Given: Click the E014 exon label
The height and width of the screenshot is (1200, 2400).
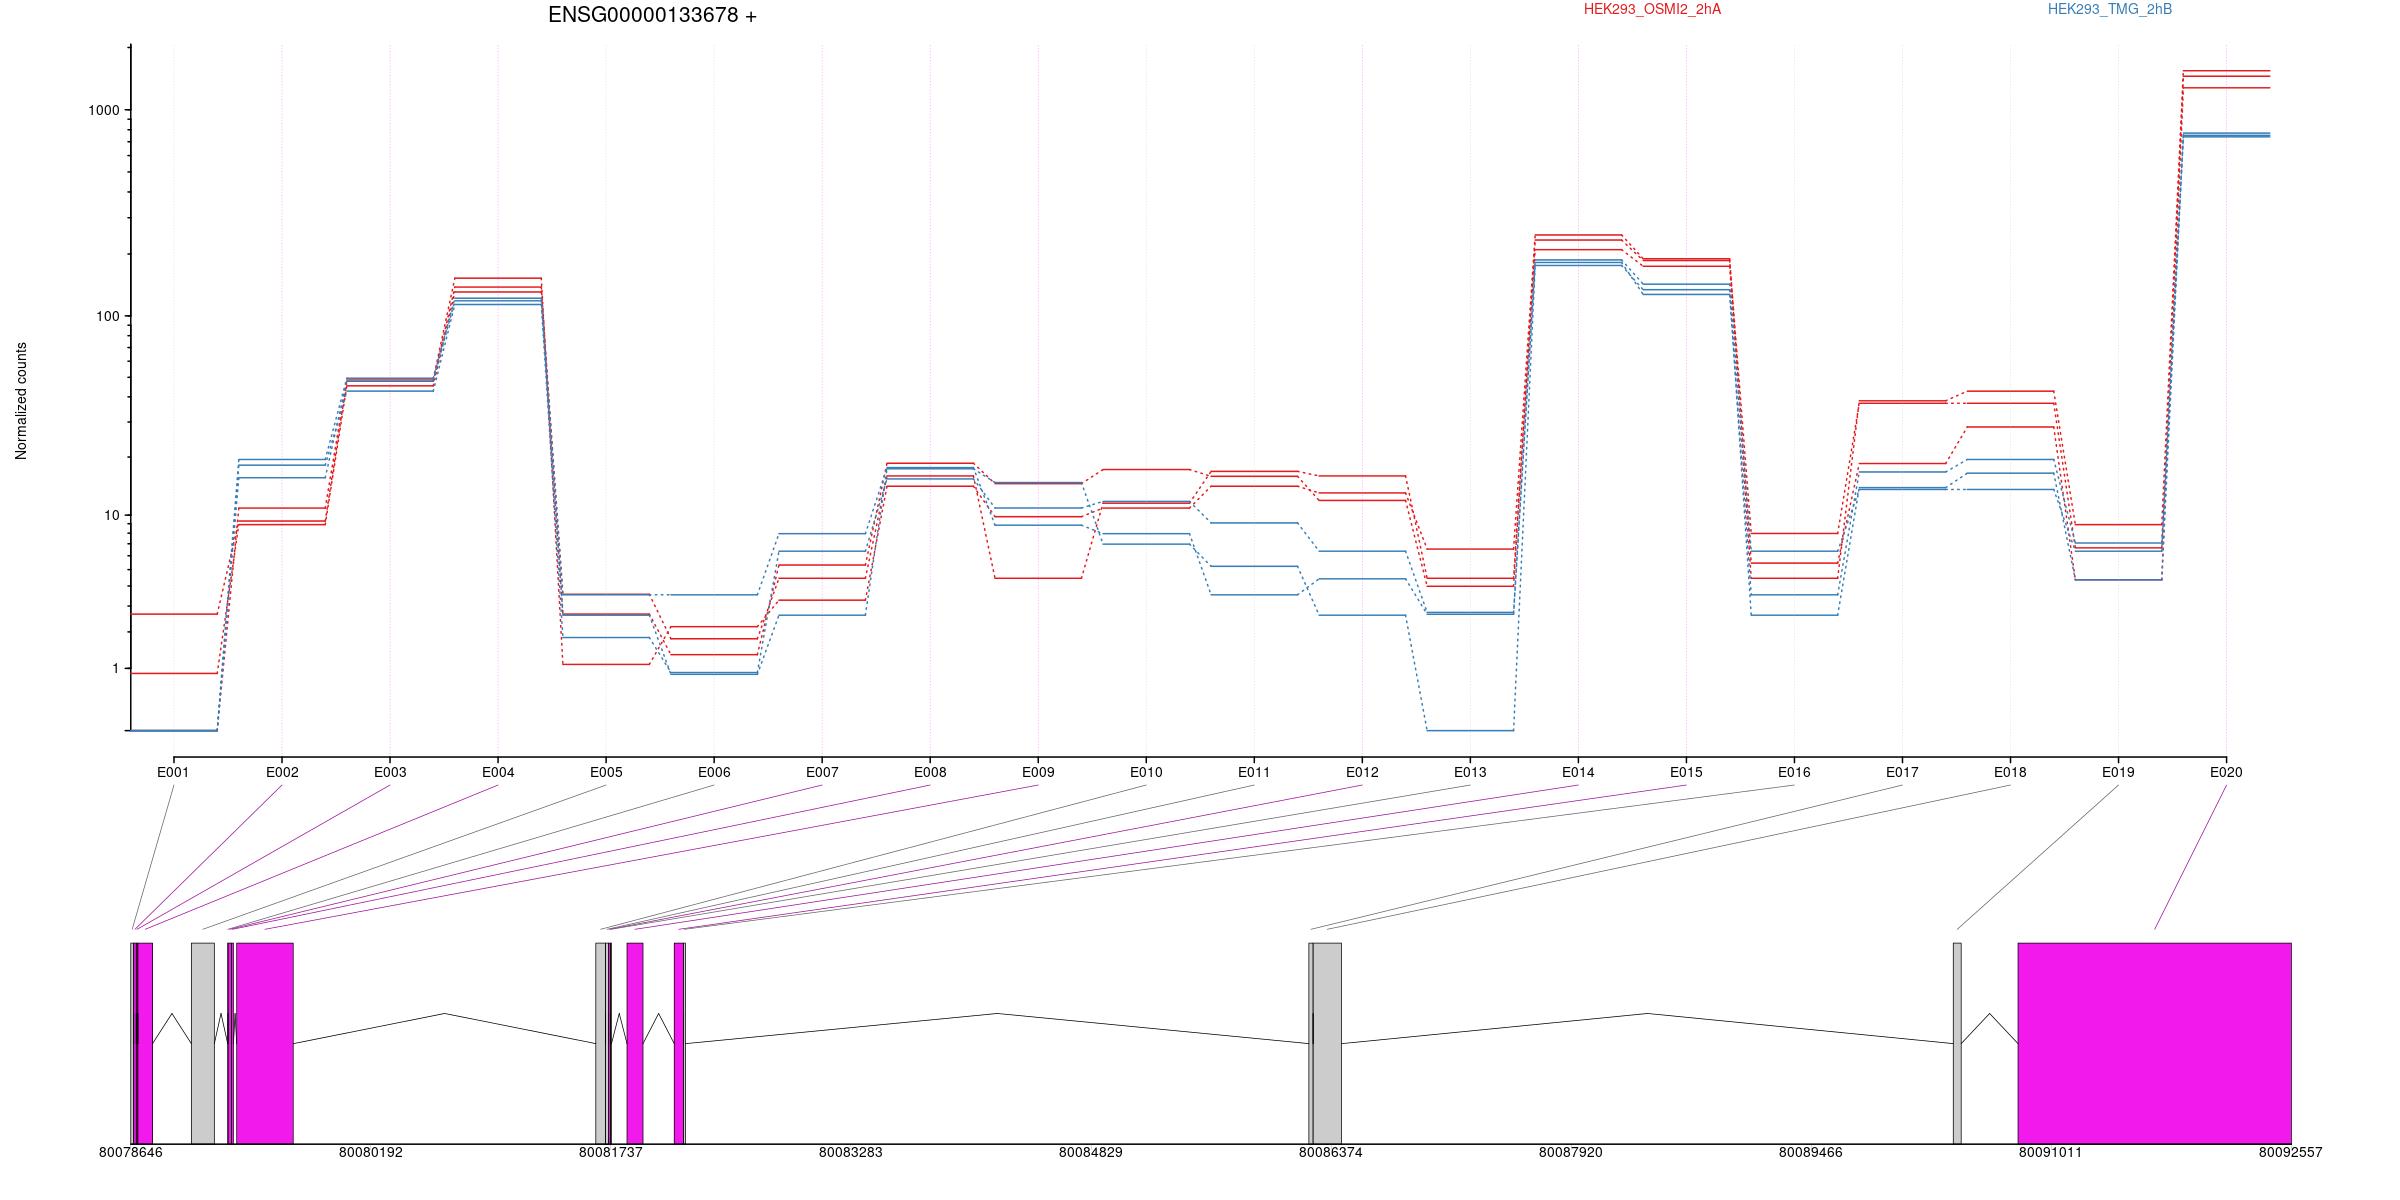Looking at the screenshot, I should coord(1578,772).
